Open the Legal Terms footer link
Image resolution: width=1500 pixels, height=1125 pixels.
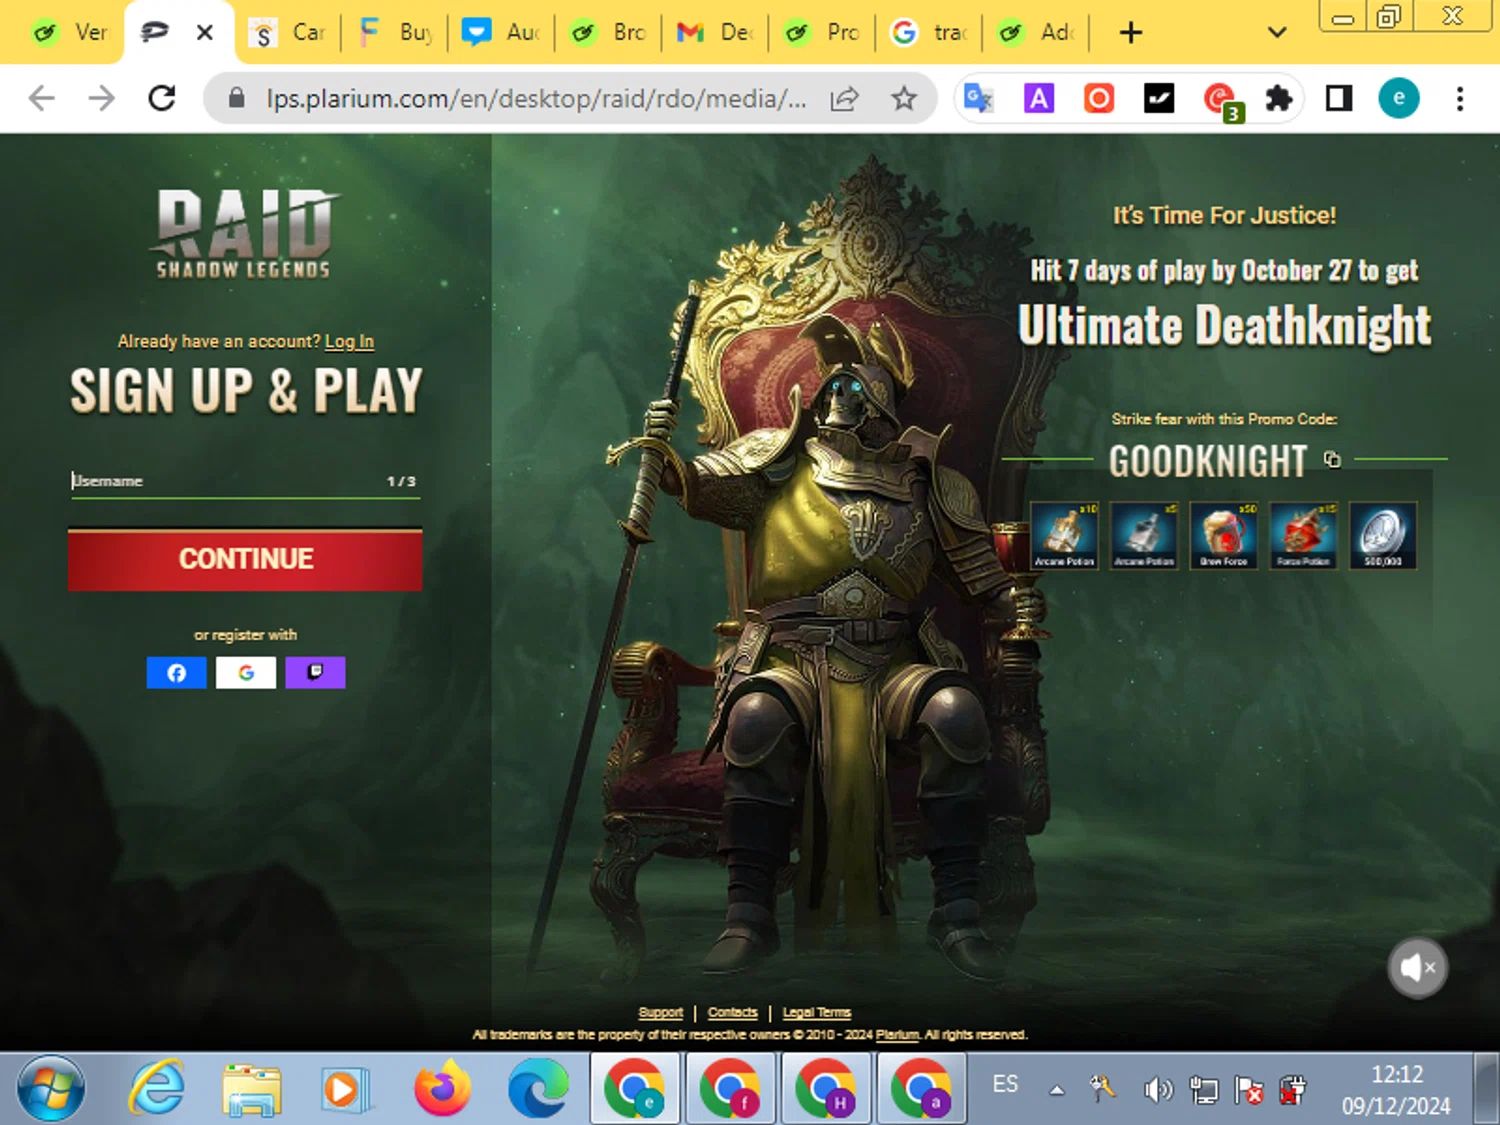click(x=816, y=1013)
